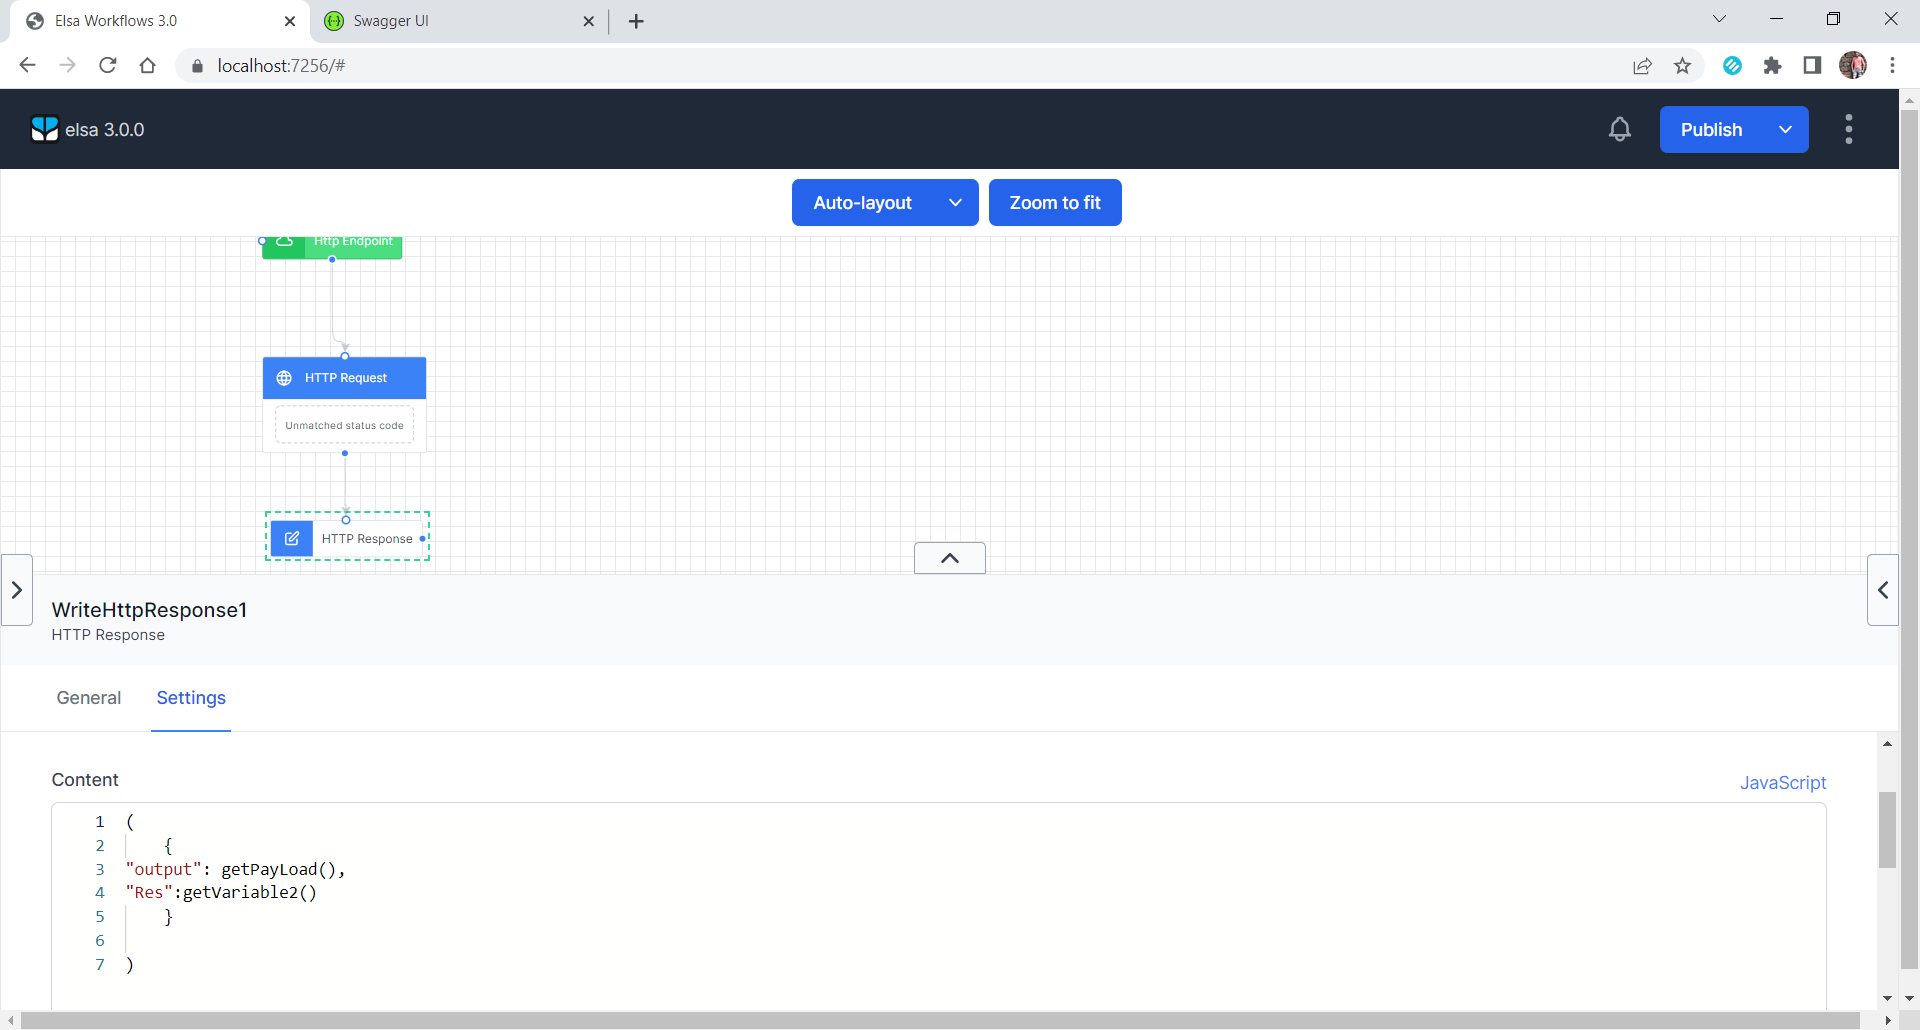Click the properties panel scrollbar thumb
Screen dimensions: 1920x1030
point(1887,830)
